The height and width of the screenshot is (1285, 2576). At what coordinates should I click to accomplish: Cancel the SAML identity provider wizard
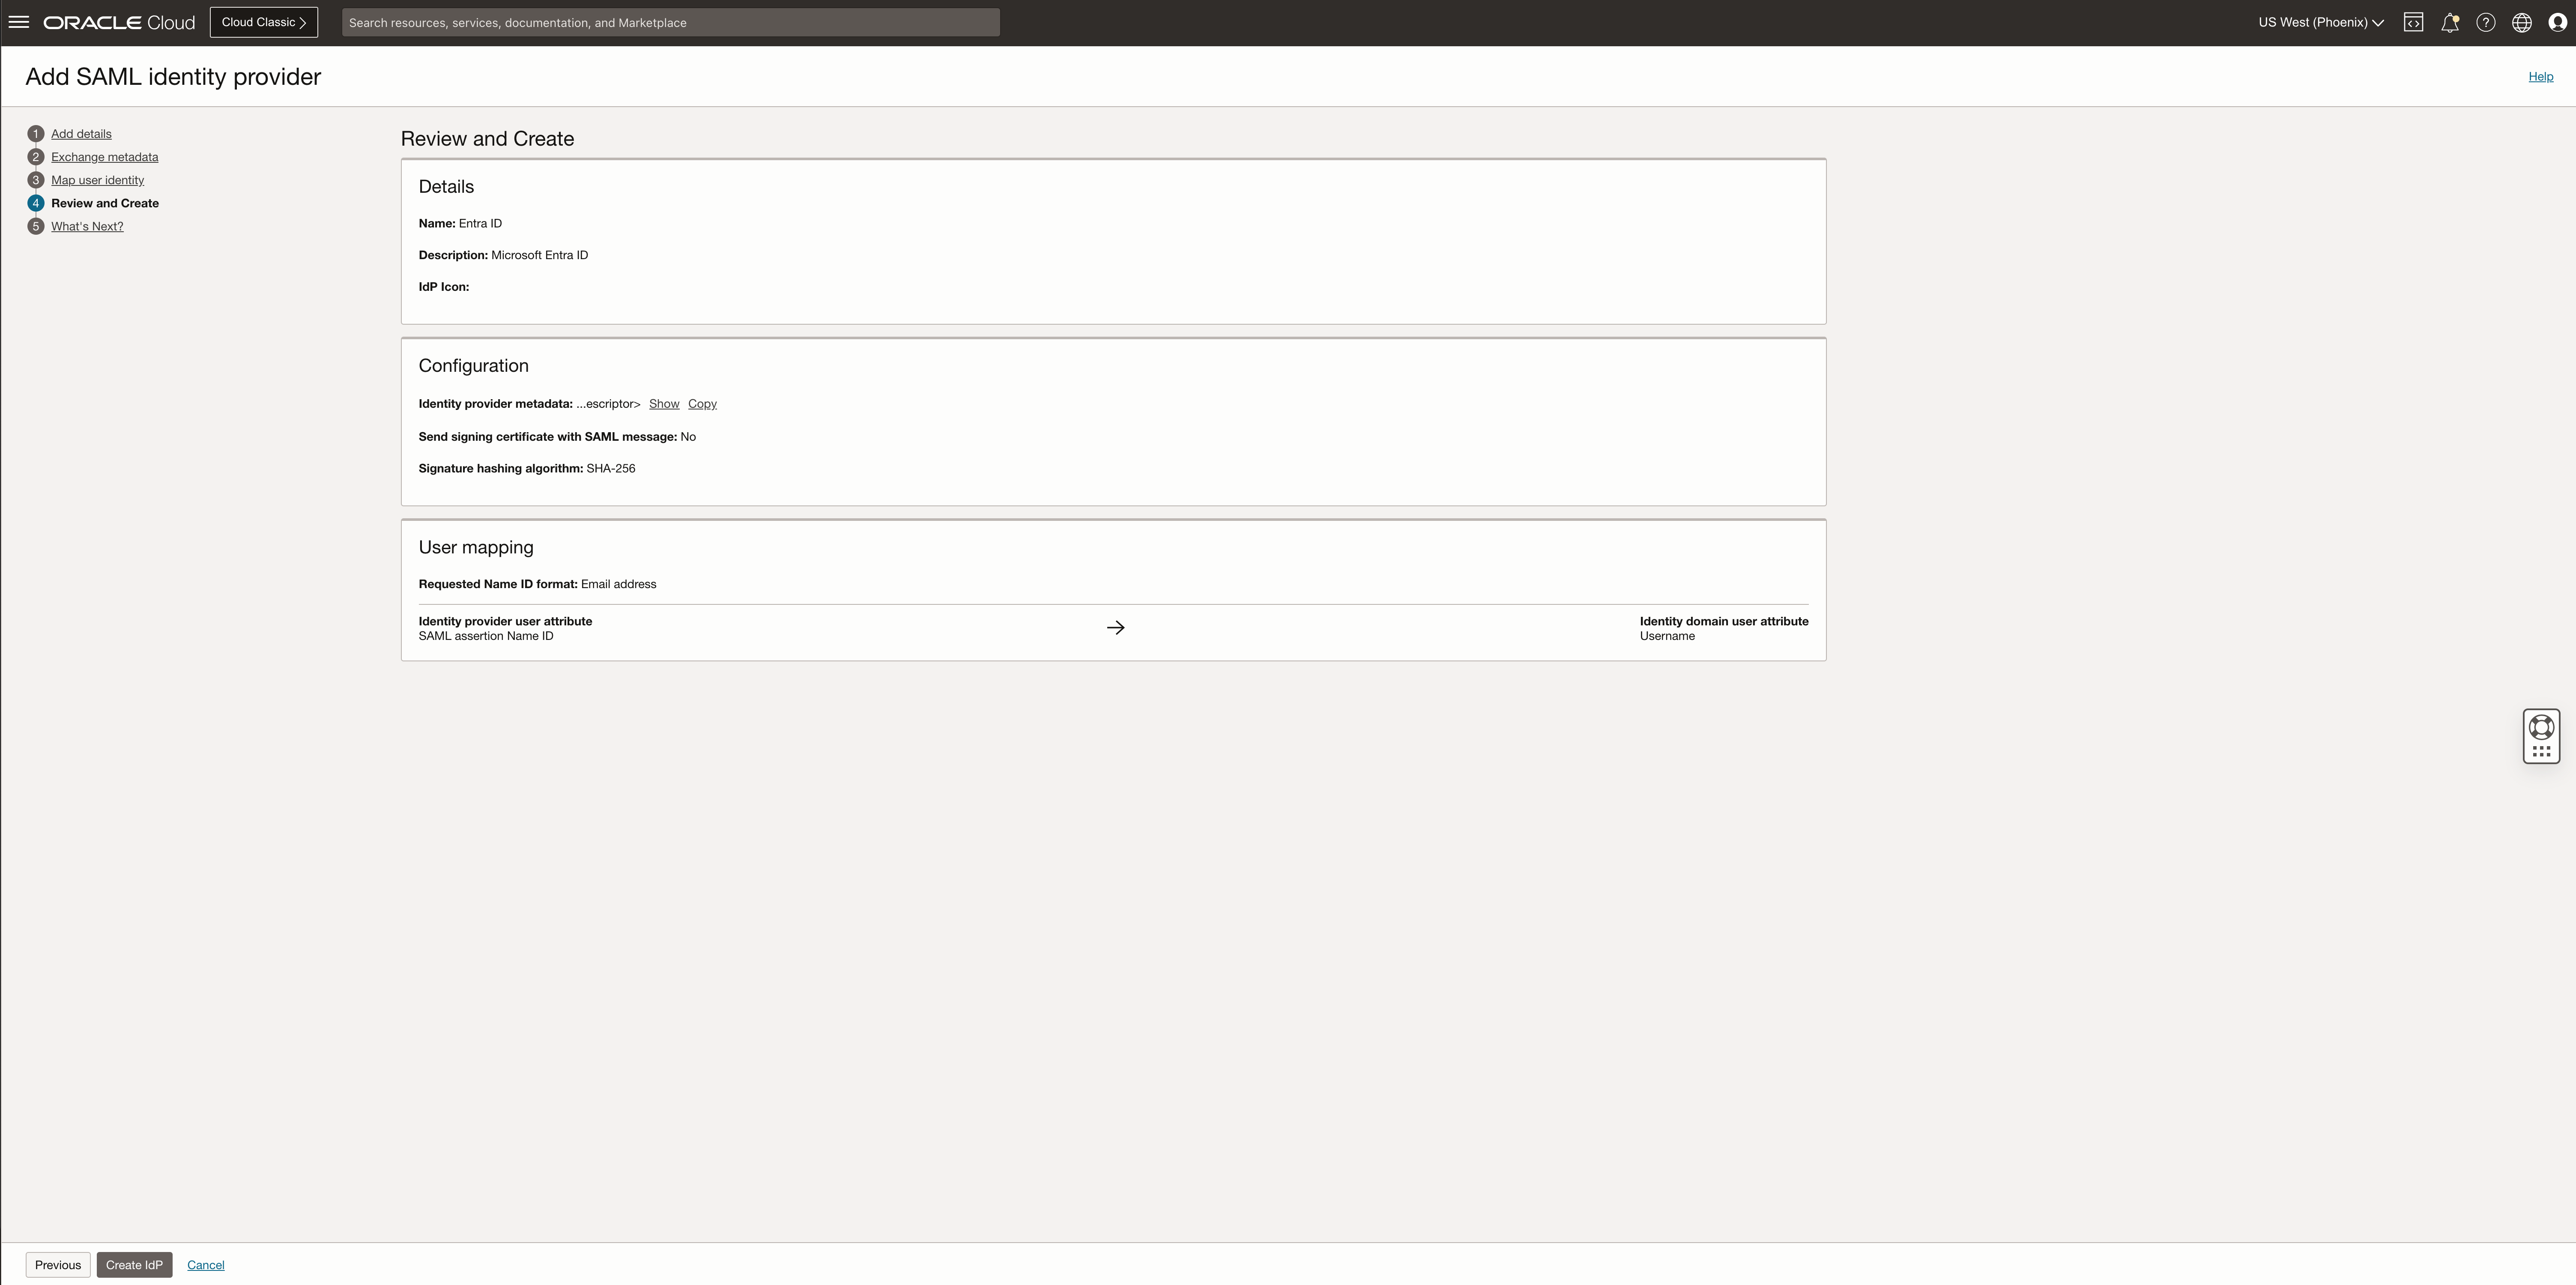click(206, 1265)
